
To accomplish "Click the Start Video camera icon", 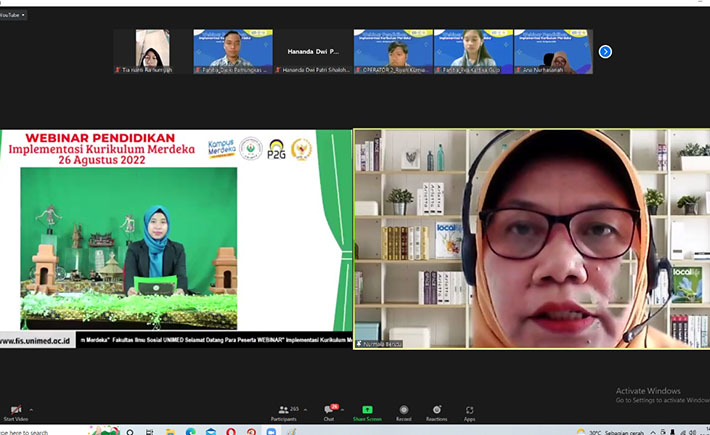I will 16,410.
